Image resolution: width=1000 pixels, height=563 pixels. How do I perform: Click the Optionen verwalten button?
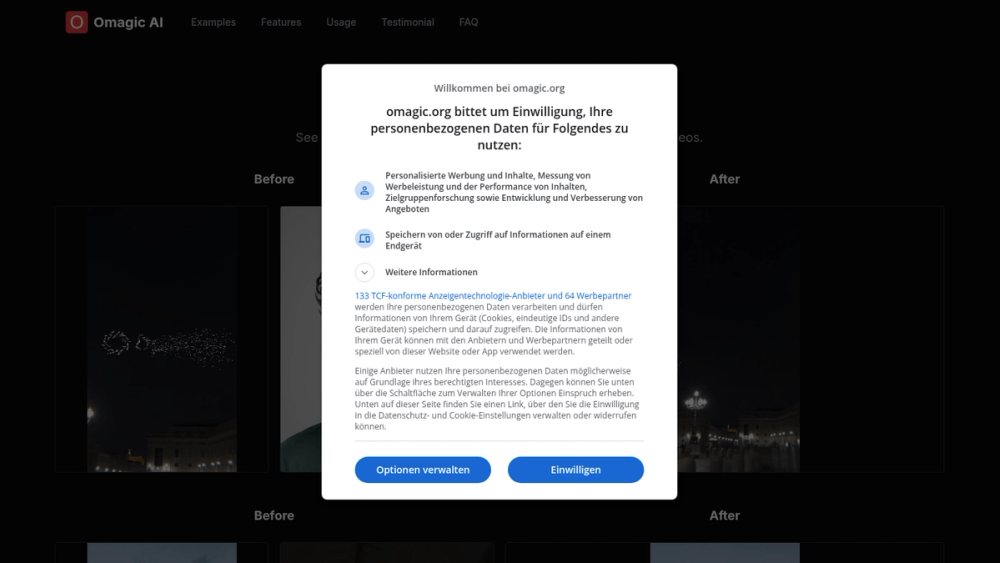coord(423,470)
